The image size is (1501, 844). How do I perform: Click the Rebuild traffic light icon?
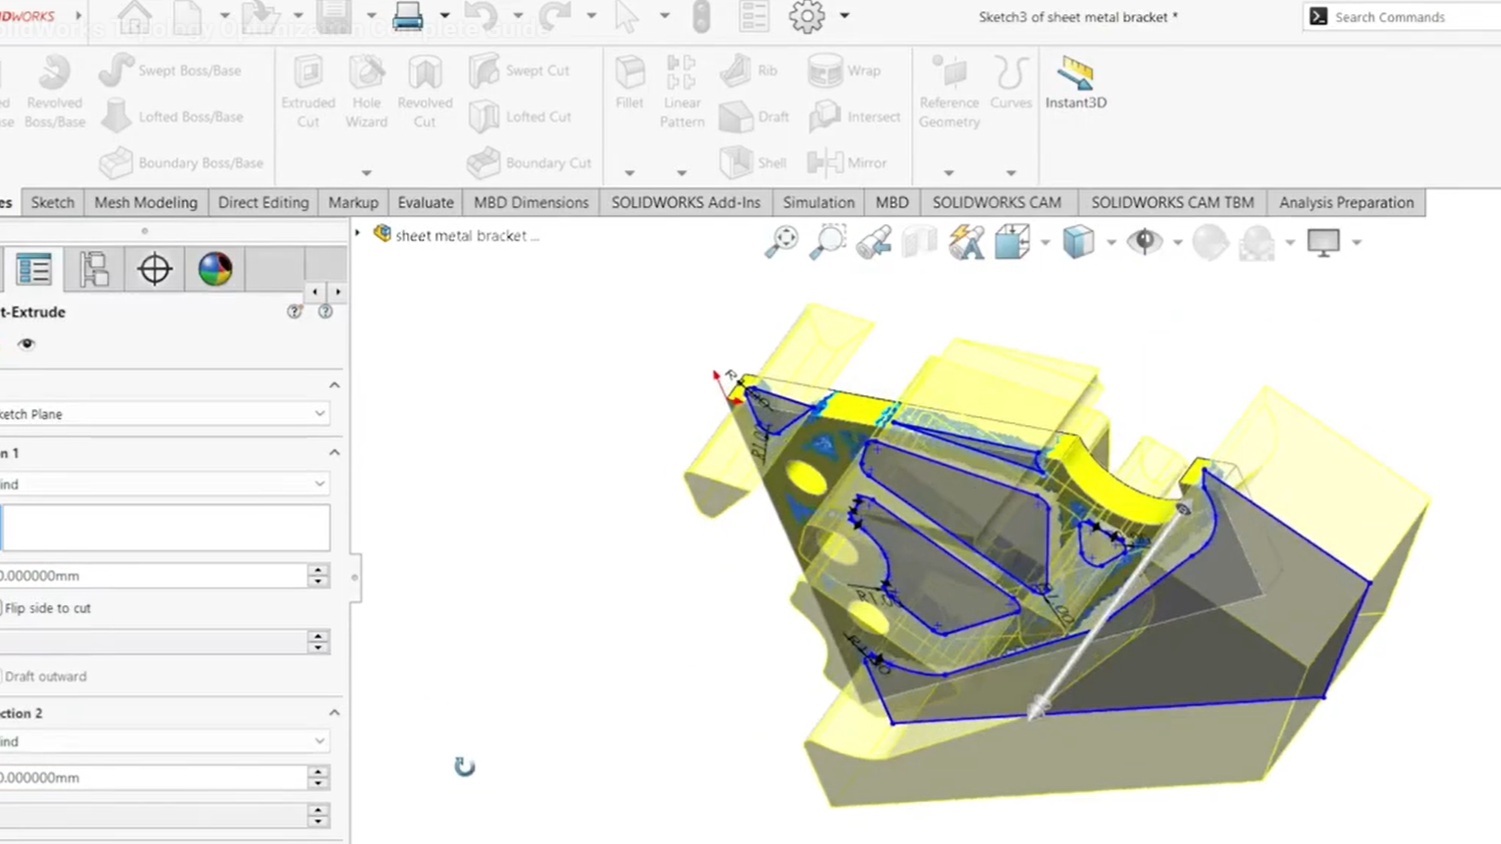point(701,16)
